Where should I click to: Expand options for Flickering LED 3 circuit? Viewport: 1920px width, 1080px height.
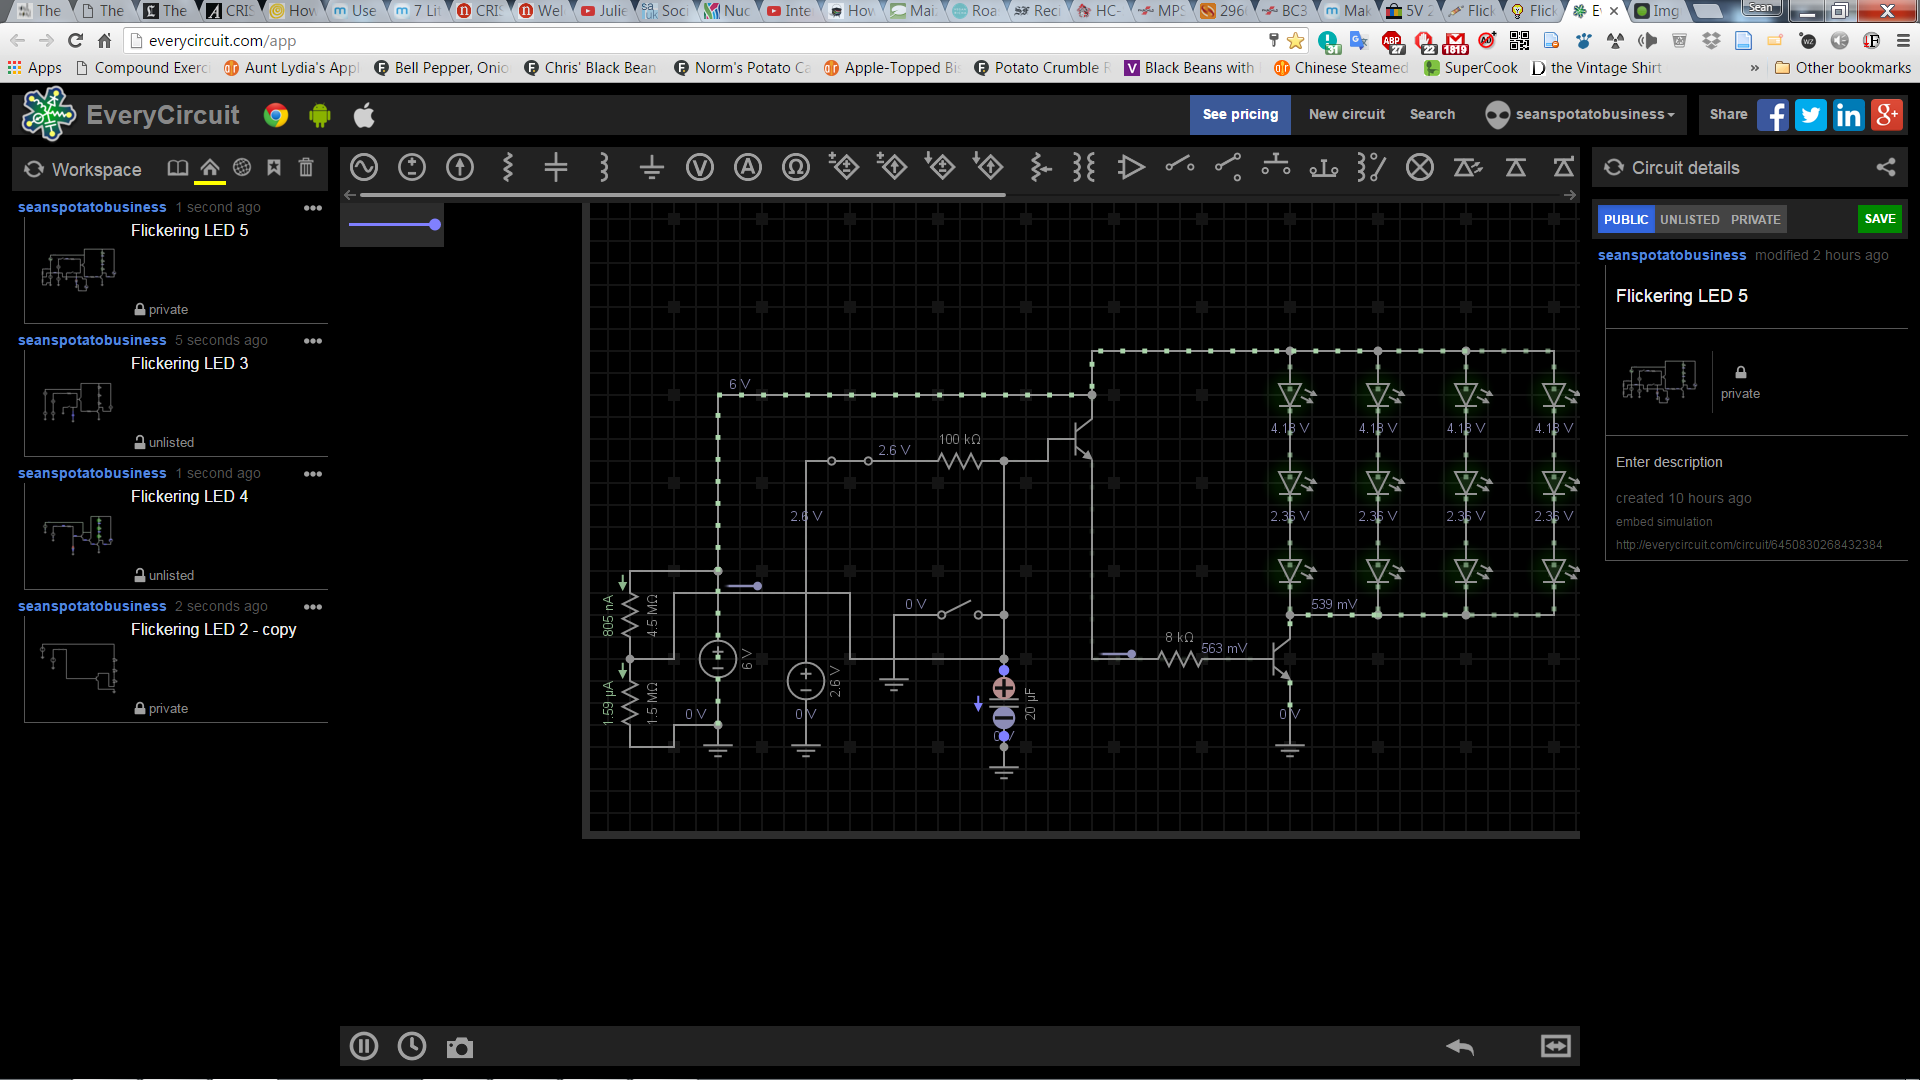[x=313, y=340]
